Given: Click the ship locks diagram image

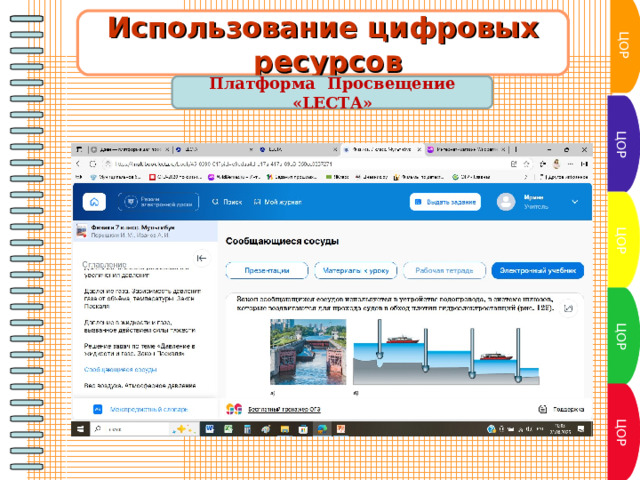Looking at the screenshot, I should point(447,352).
